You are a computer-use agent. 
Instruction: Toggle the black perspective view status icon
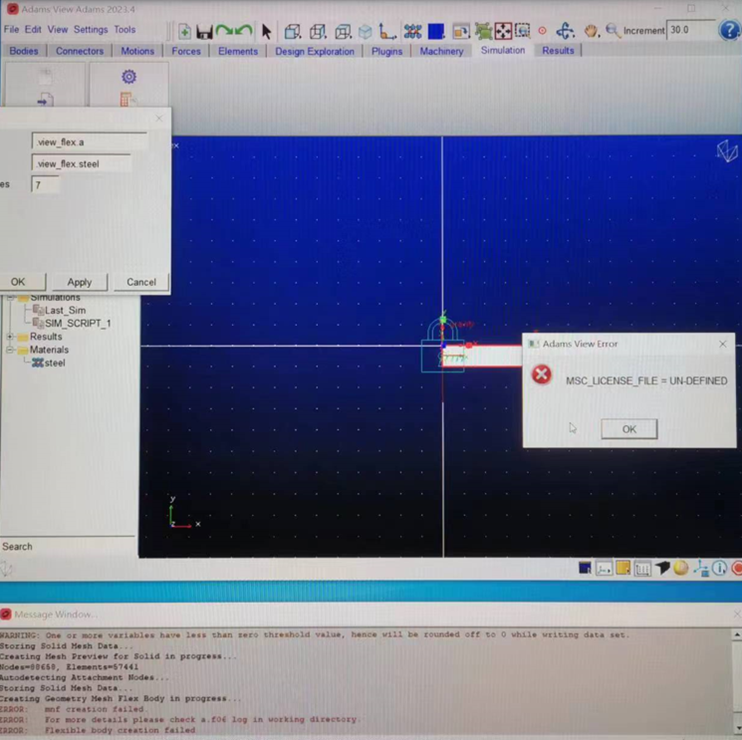tap(662, 567)
